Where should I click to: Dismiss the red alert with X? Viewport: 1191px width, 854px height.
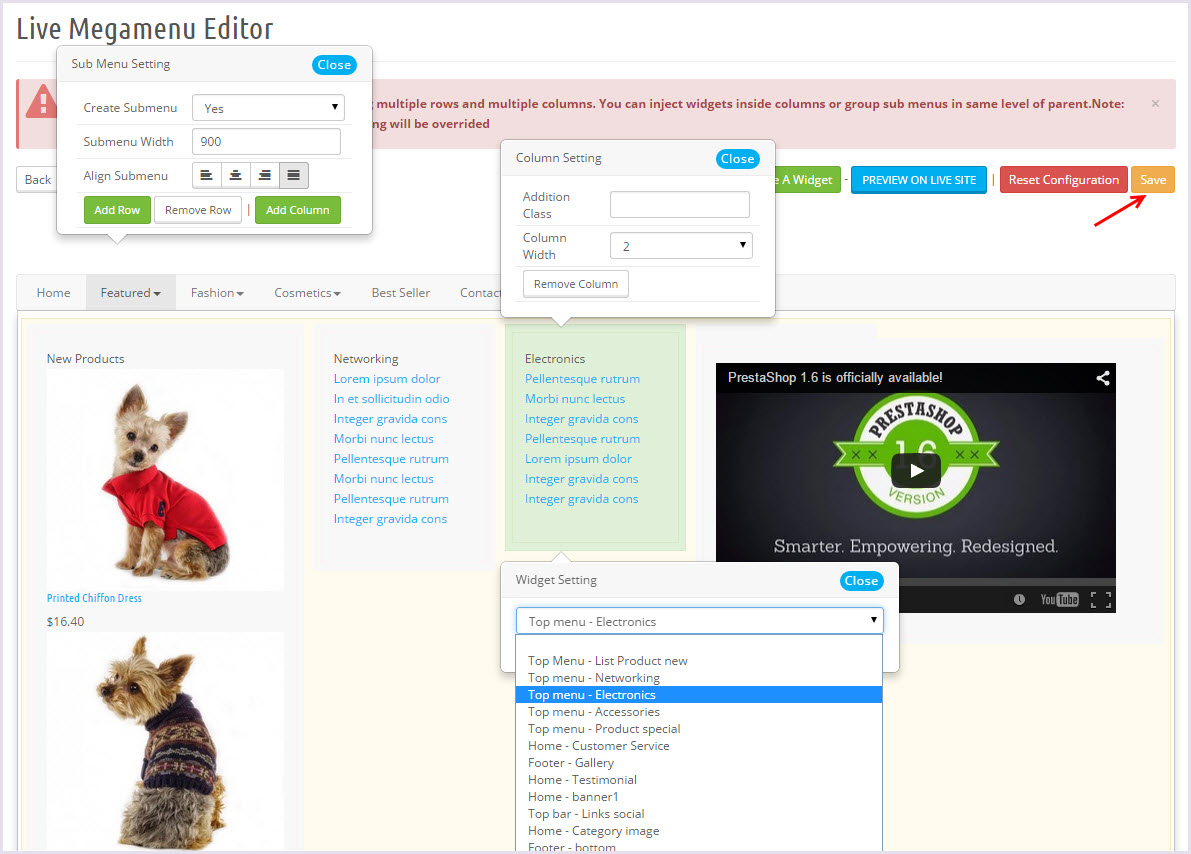click(x=1155, y=104)
